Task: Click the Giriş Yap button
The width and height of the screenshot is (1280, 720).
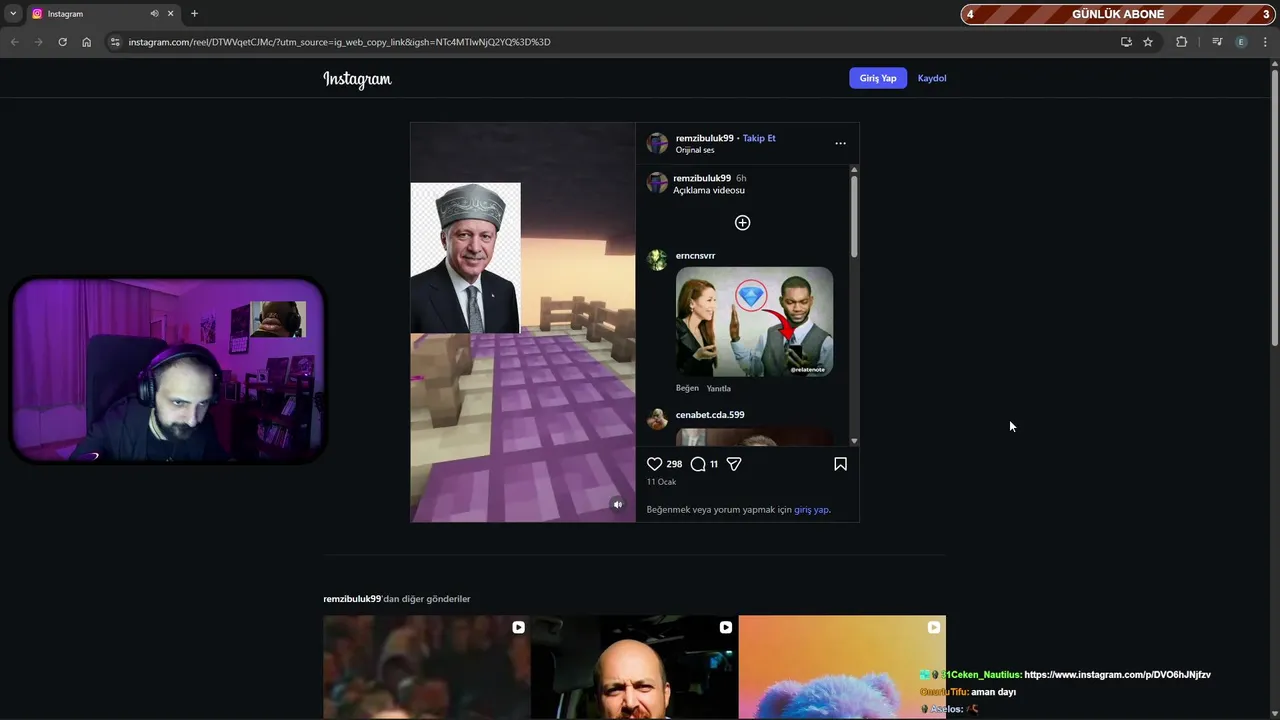Action: [878, 78]
